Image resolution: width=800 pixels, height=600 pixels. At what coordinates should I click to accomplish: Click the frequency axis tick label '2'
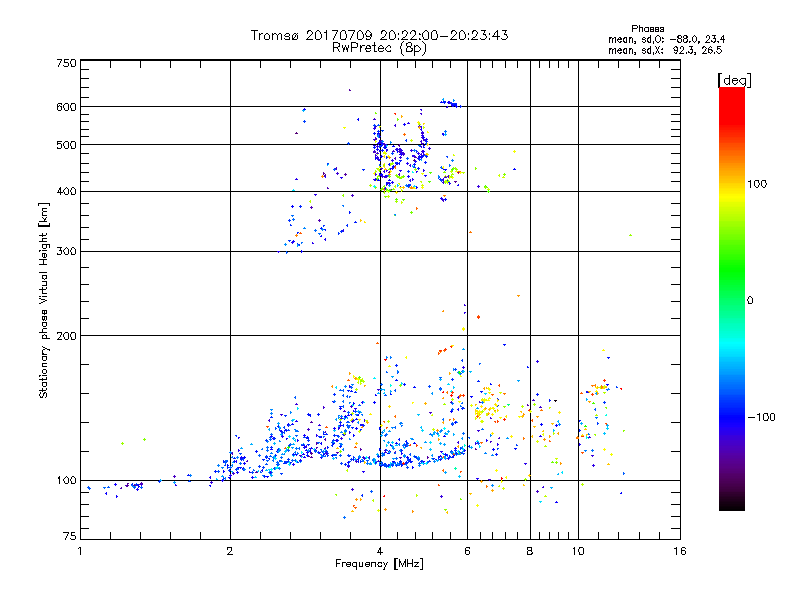pos(230,551)
